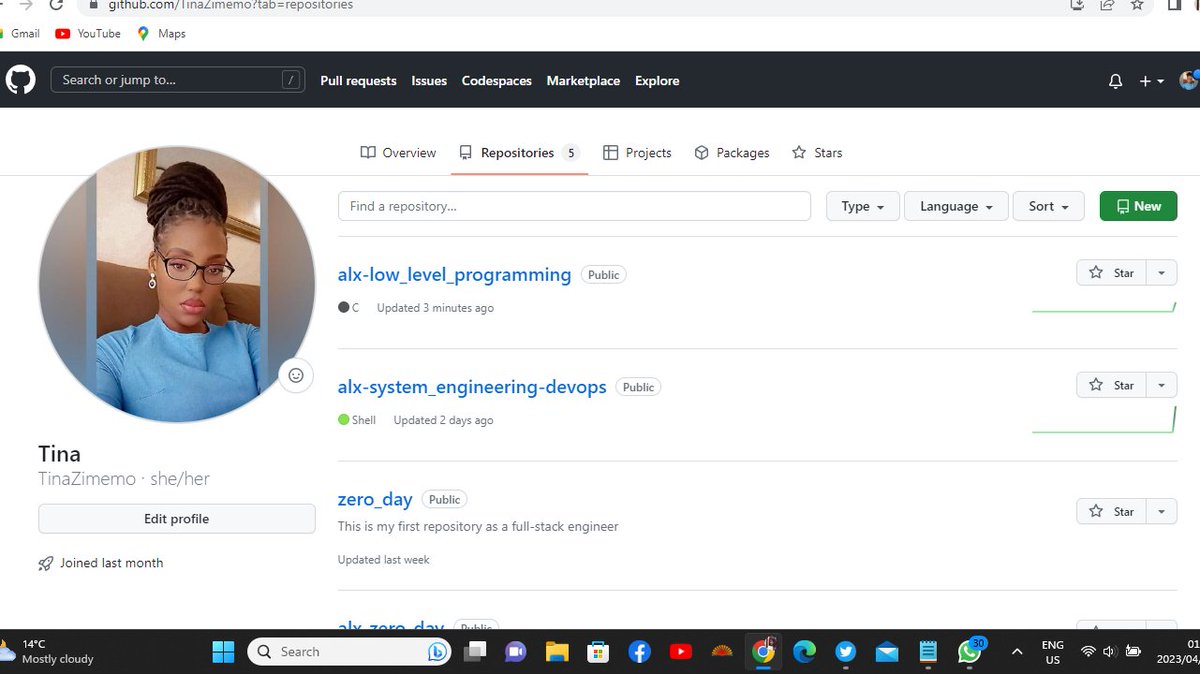Click the browser address bar URL
The image size is (1200, 674).
[230, 5]
